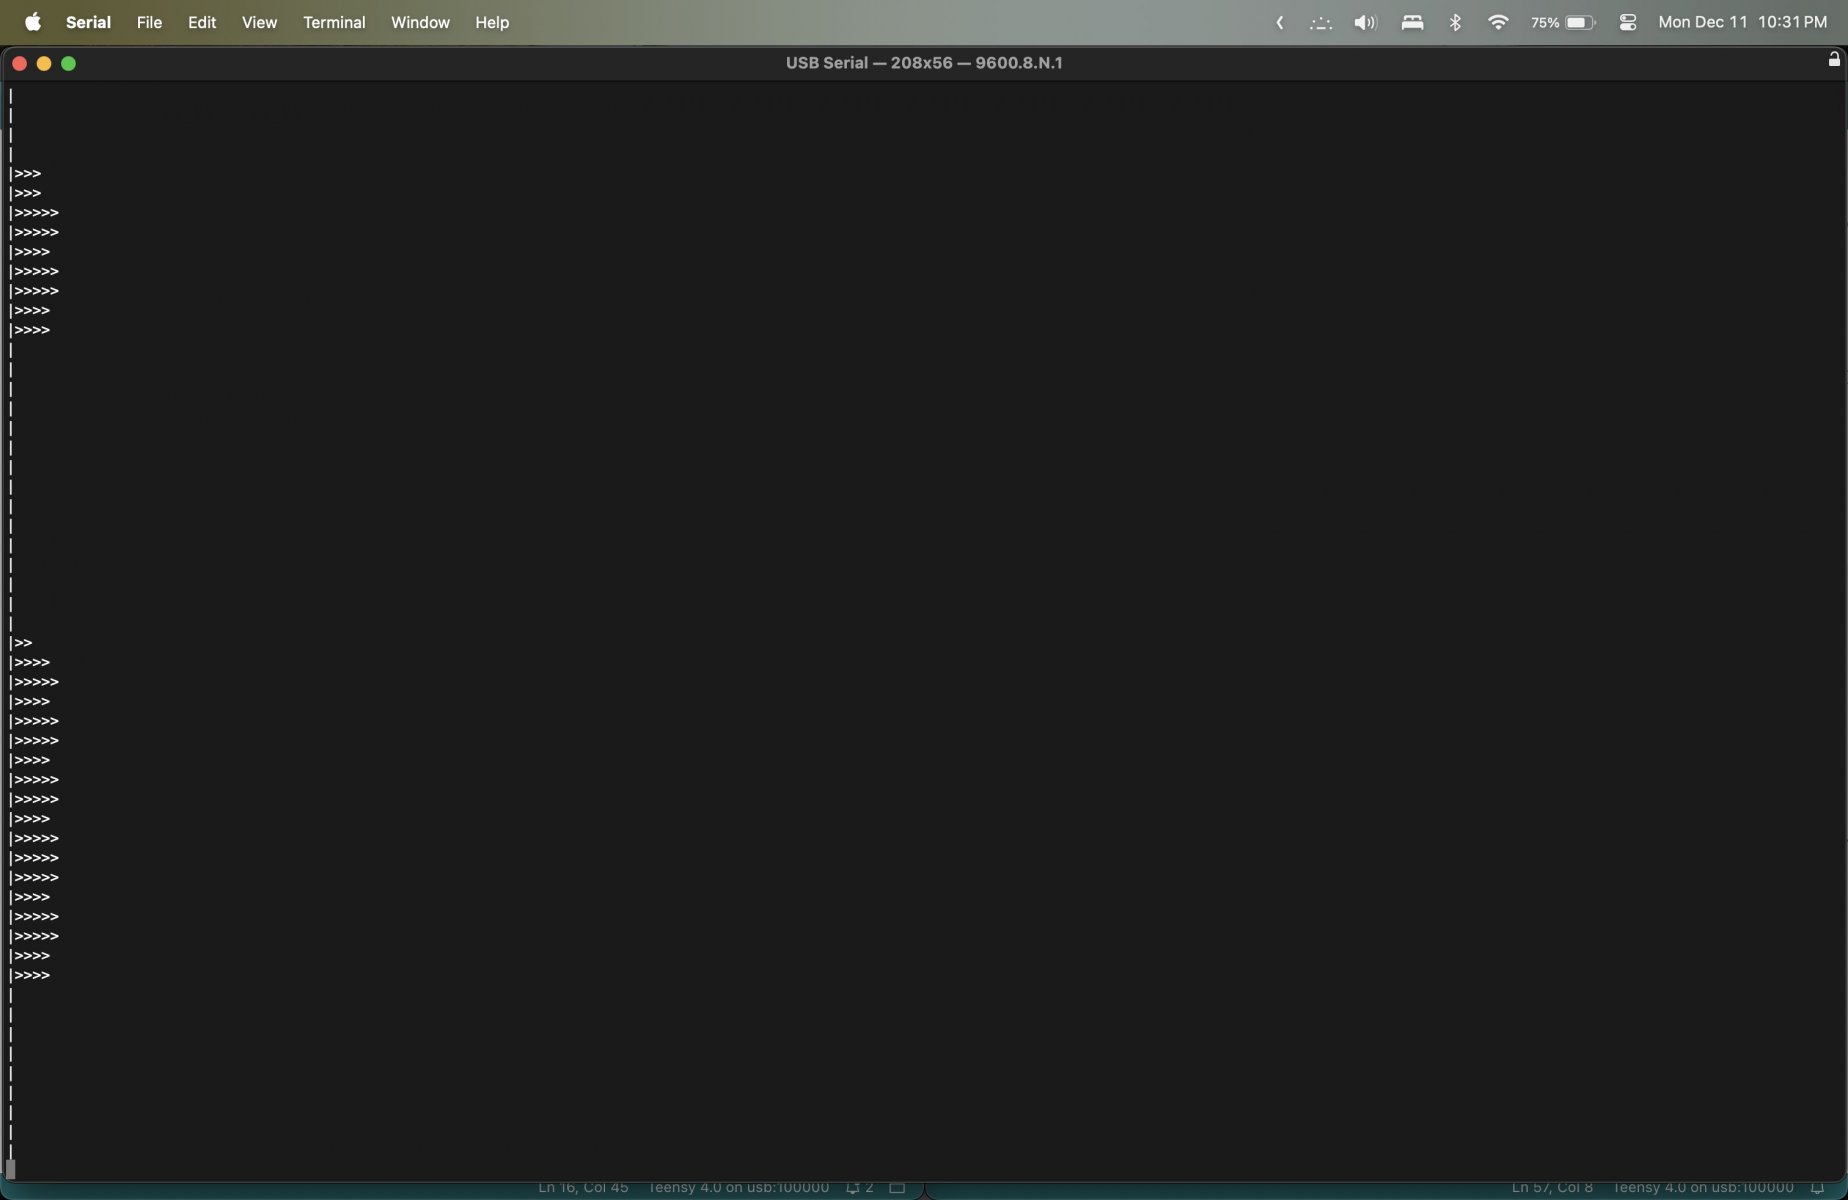Expand hidden menu bar items chevron
This screenshot has height=1200, width=1848.
[1280, 22]
